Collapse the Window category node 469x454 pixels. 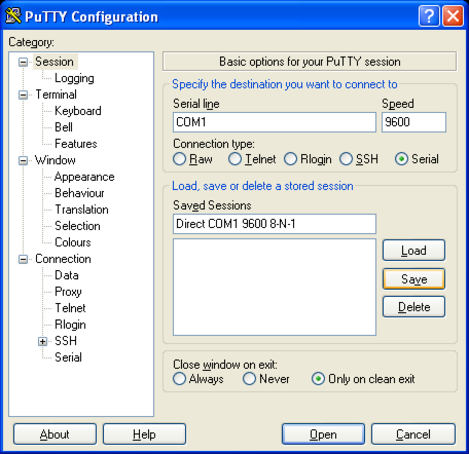tap(23, 161)
